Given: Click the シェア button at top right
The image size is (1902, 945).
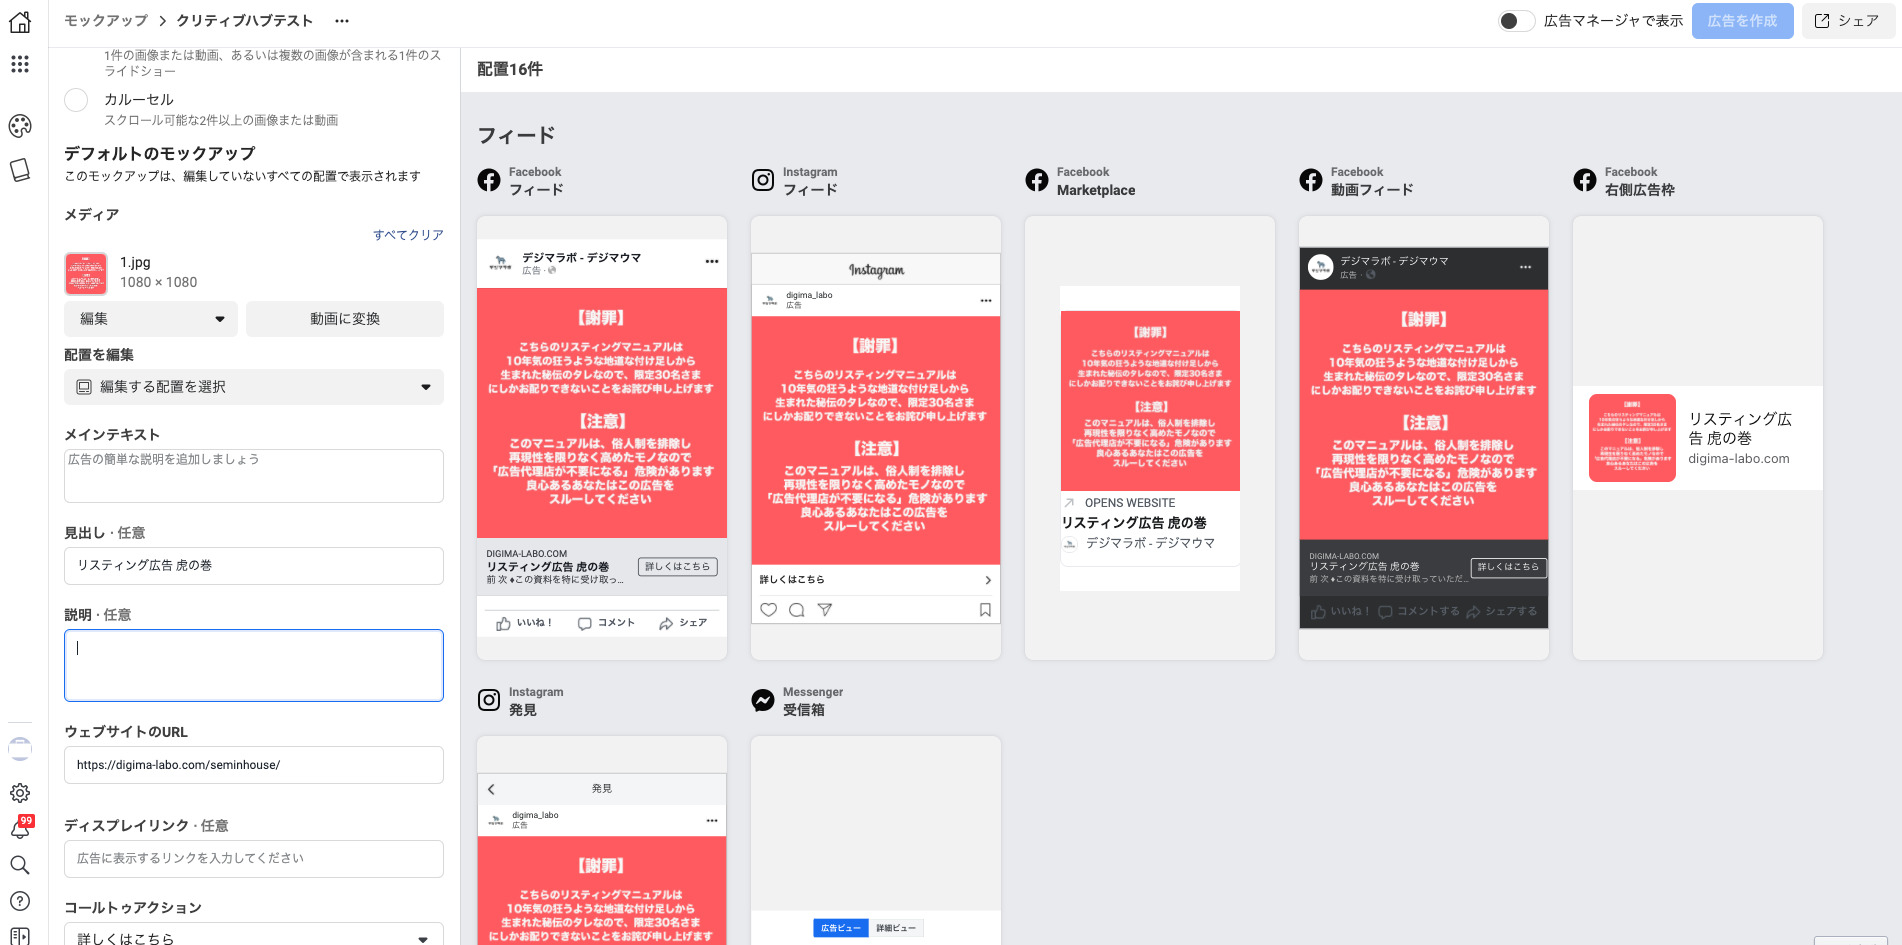Looking at the screenshot, I should click(x=1848, y=21).
